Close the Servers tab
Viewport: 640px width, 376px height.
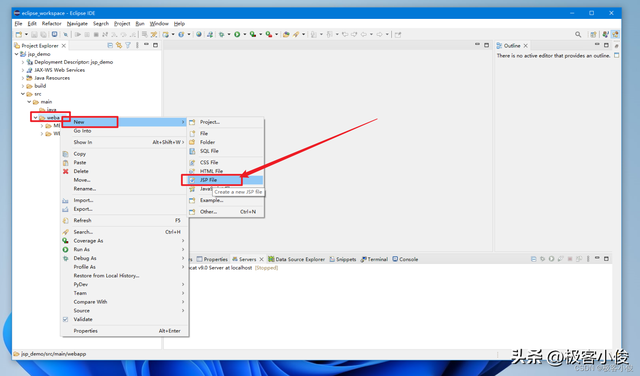[x=262, y=259]
